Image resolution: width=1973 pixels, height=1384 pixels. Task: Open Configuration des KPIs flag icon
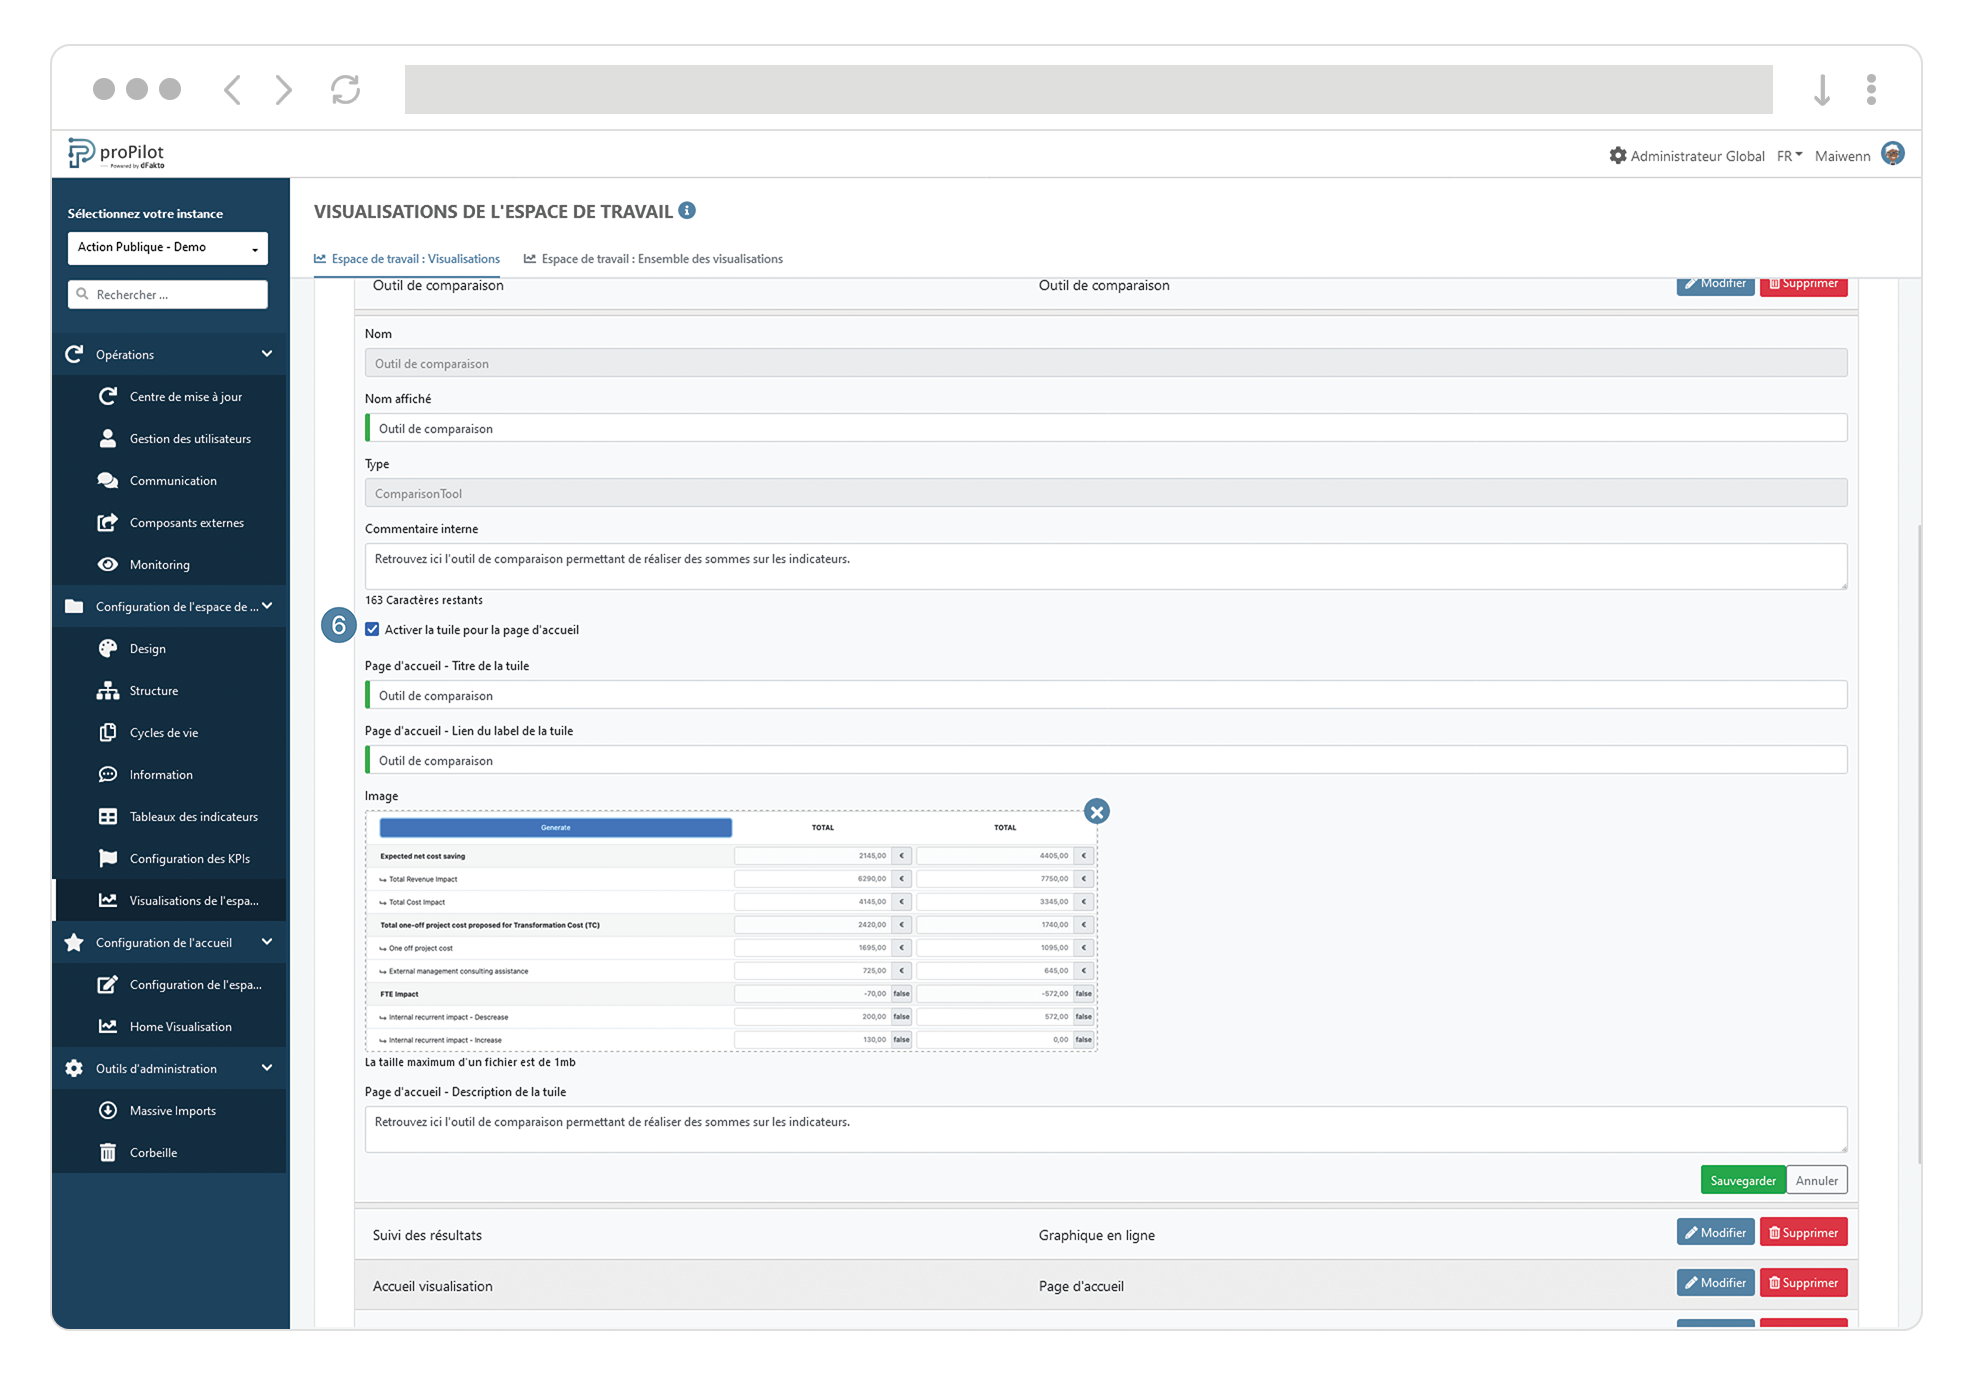coord(108,858)
